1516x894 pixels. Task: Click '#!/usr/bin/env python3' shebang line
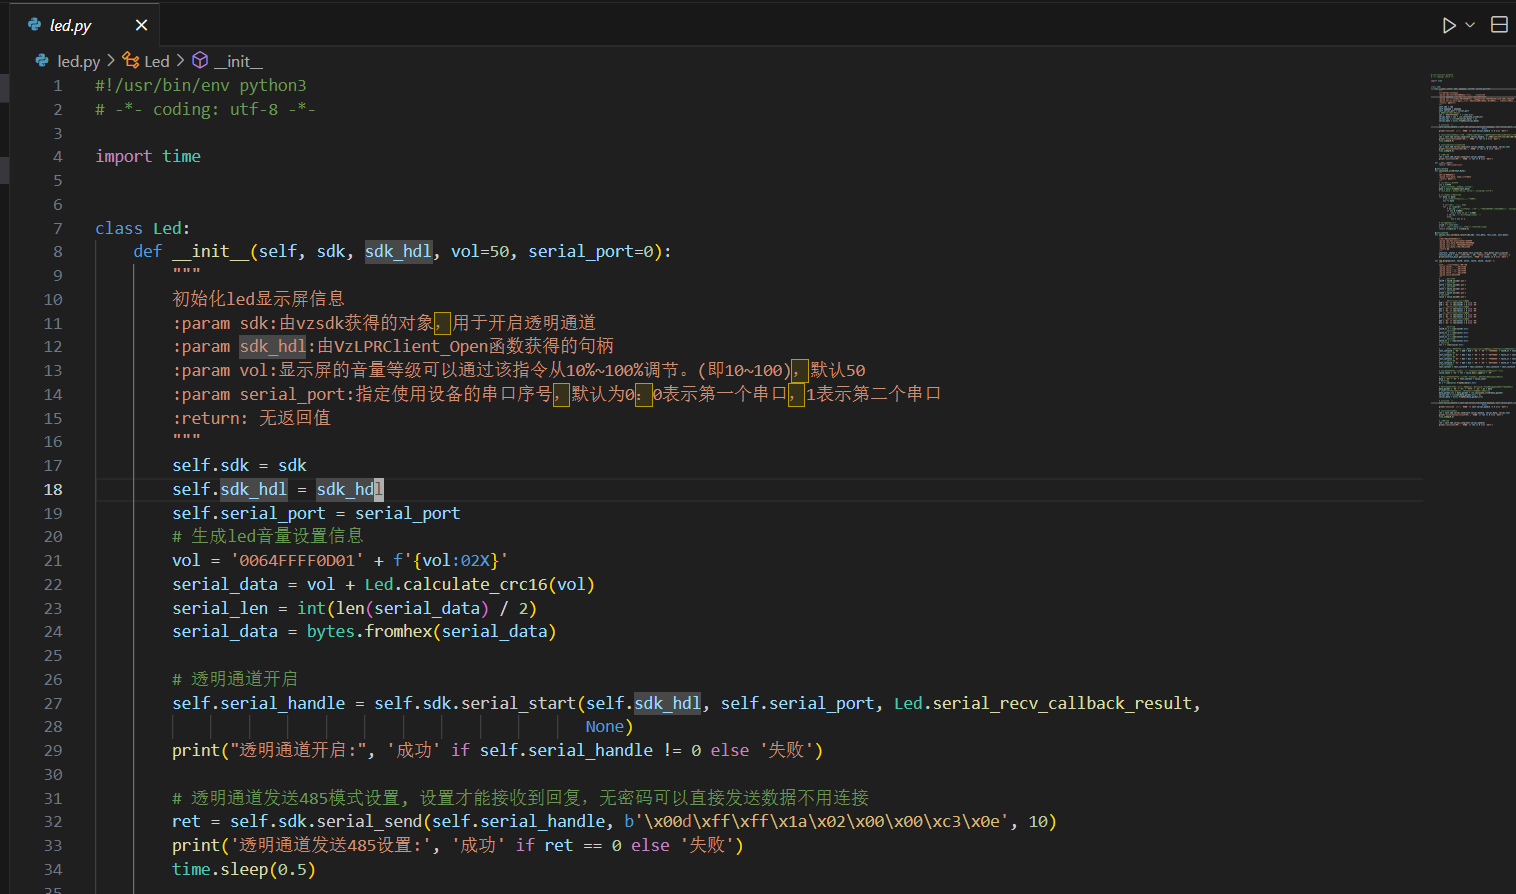coord(201,85)
